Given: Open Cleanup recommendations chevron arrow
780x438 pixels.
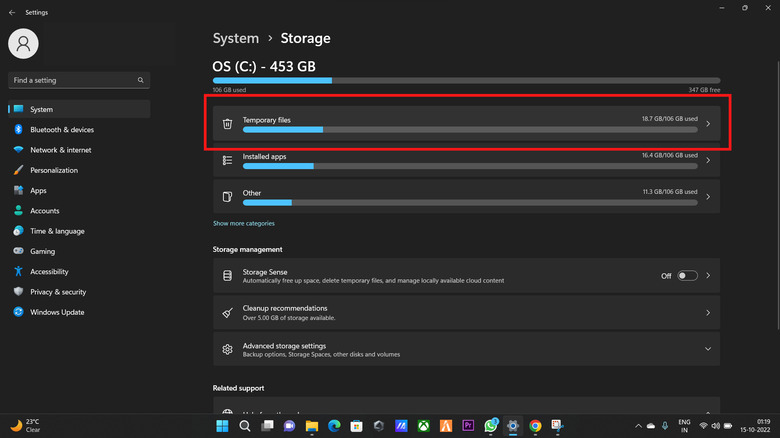Looking at the screenshot, I should [708, 313].
